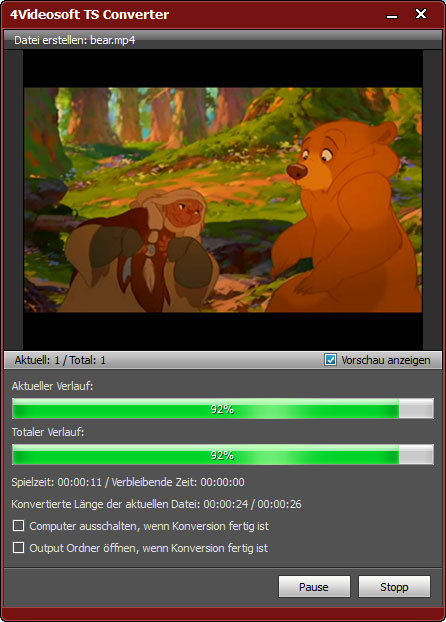
Task: Uncheck the Vorschau anzeigen checkbox
Action: pos(330,360)
